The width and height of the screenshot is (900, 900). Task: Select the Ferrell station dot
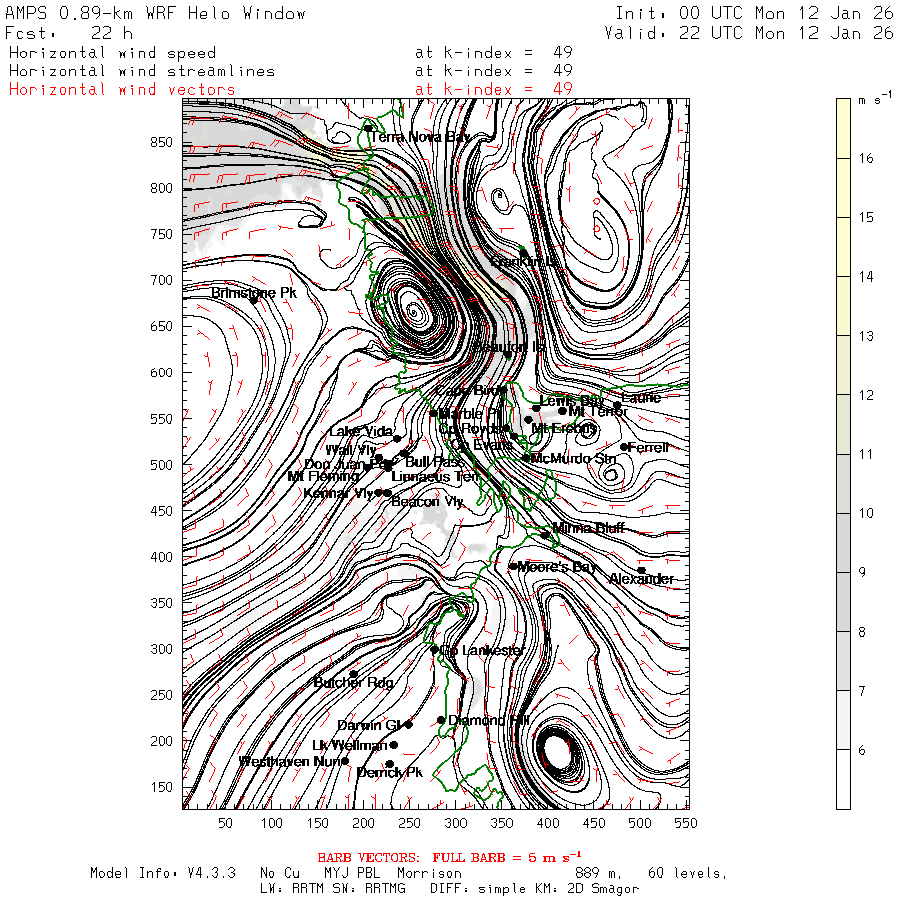click(624, 447)
